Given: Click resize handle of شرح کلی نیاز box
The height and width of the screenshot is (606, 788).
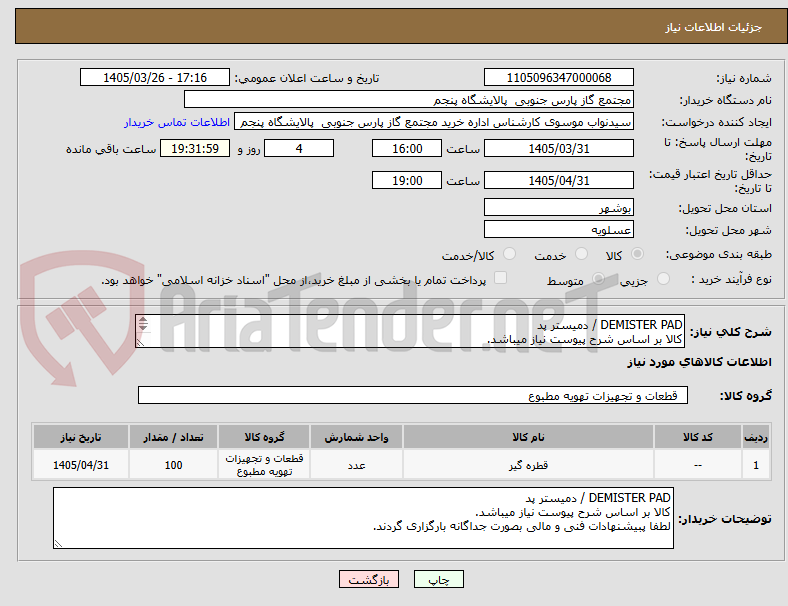Looking at the screenshot, I should click(141, 342).
